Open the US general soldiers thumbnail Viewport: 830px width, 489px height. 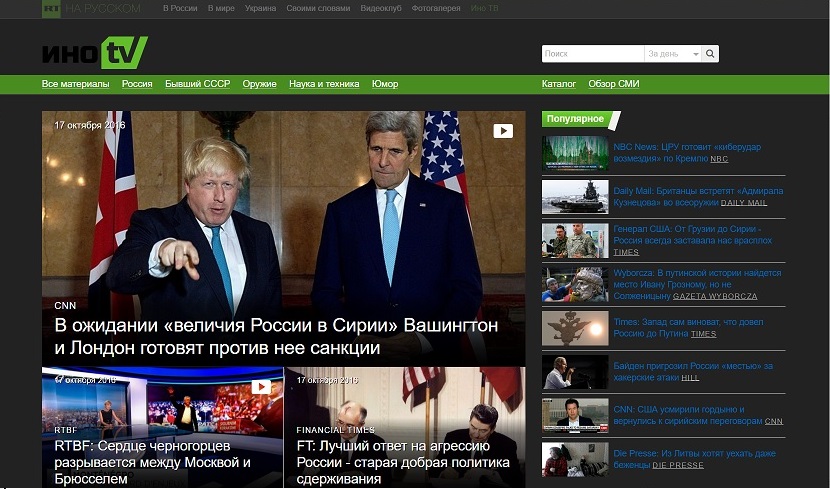coord(575,241)
